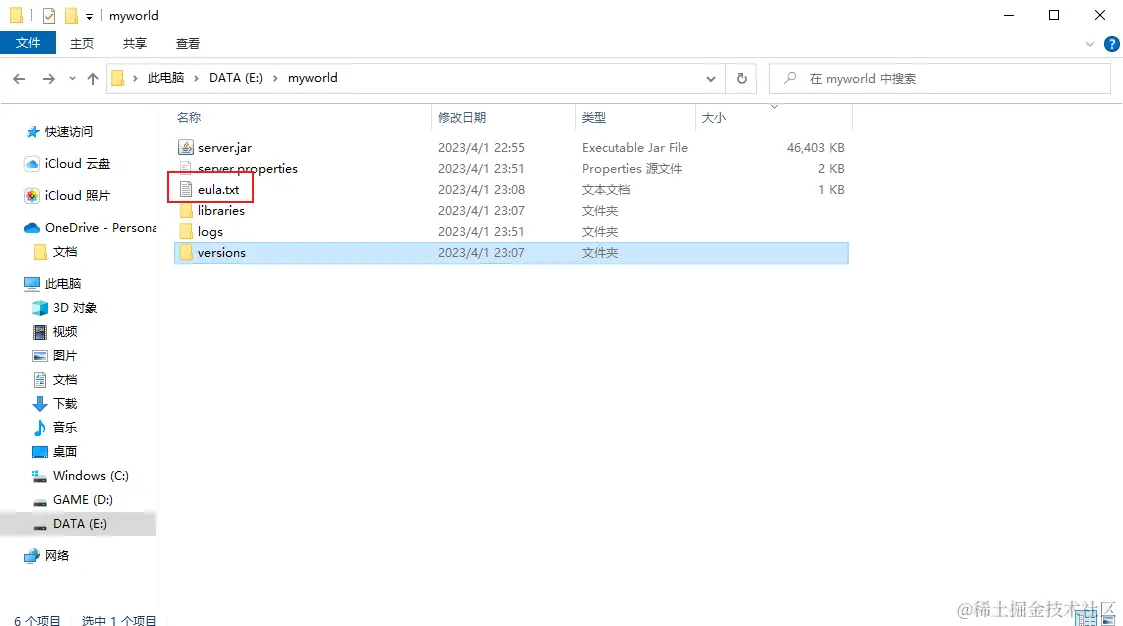Click inside the myworld search box
1123x626 pixels.
point(940,79)
